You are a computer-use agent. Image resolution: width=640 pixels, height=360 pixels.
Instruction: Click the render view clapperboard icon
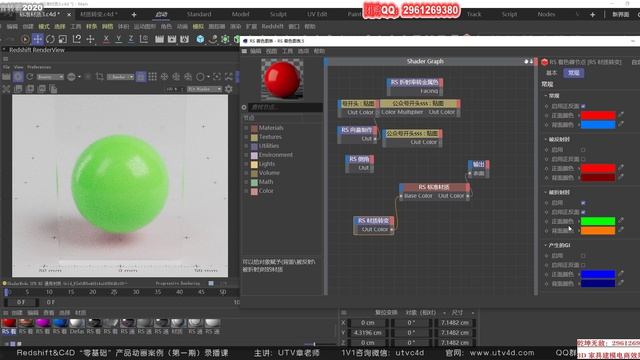(159, 39)
